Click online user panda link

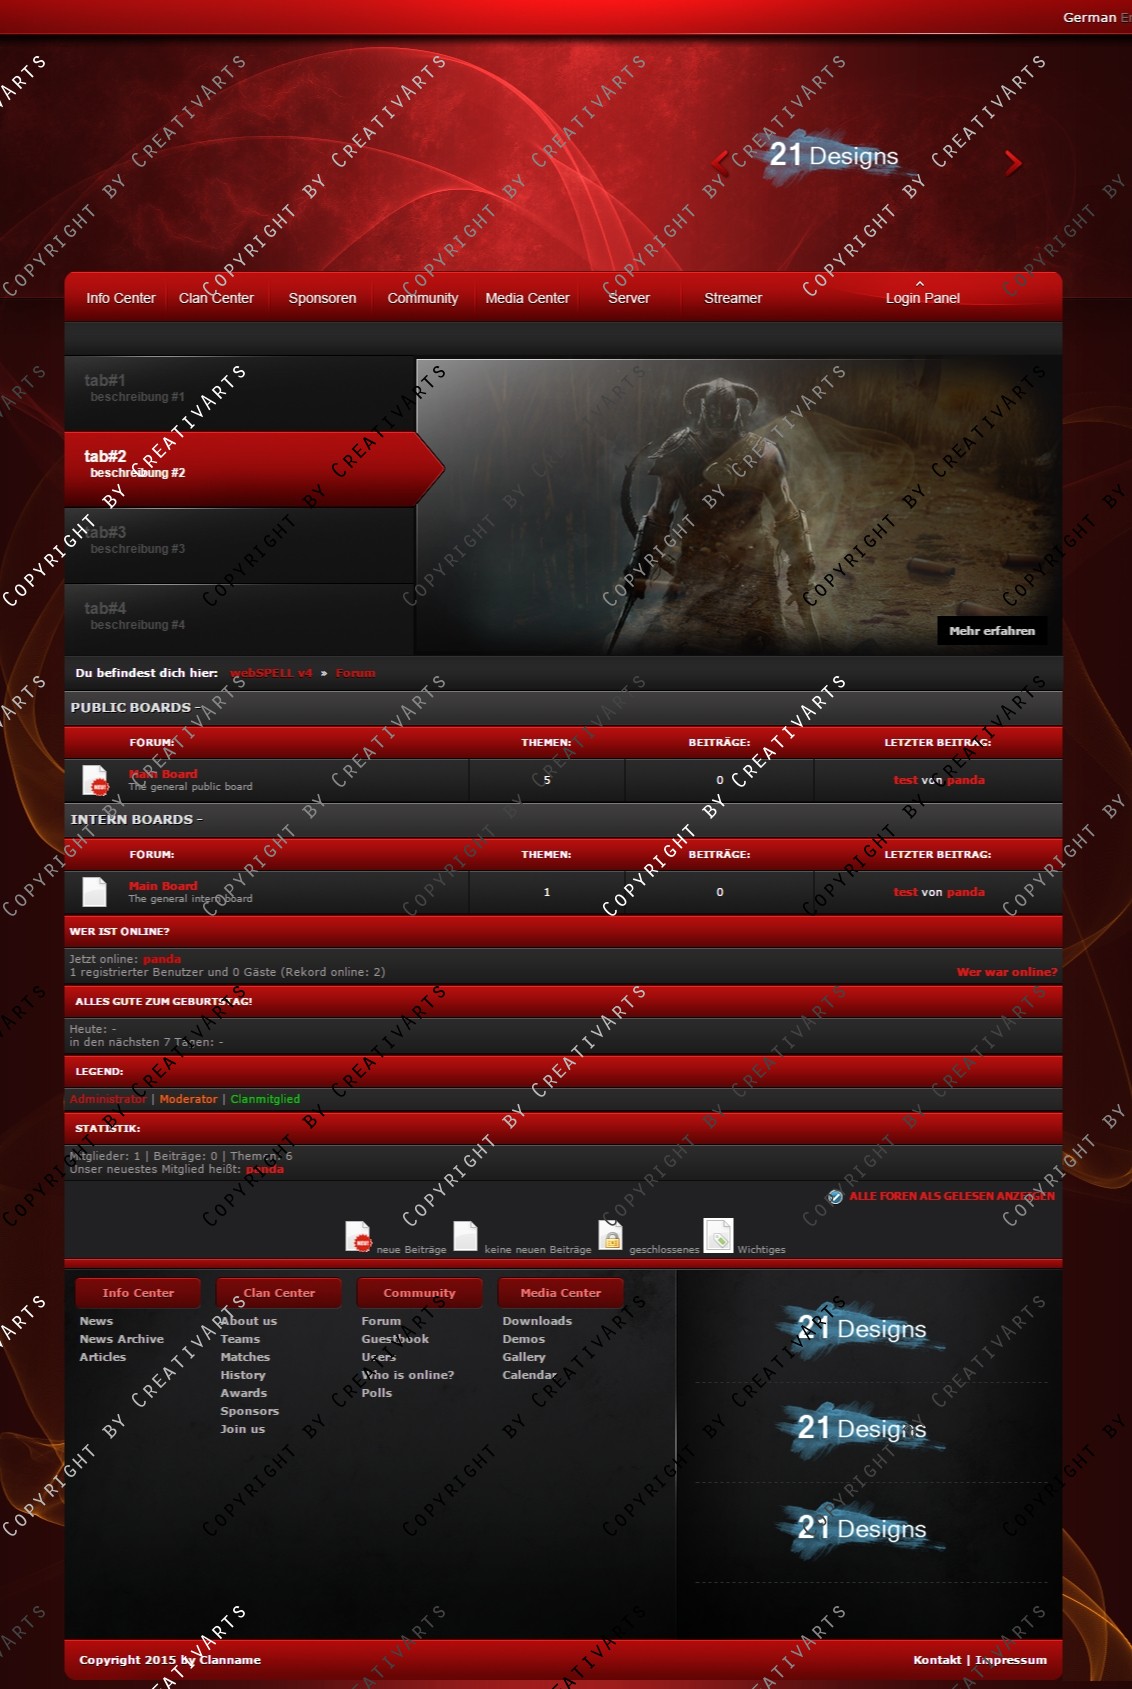[162, 959]
